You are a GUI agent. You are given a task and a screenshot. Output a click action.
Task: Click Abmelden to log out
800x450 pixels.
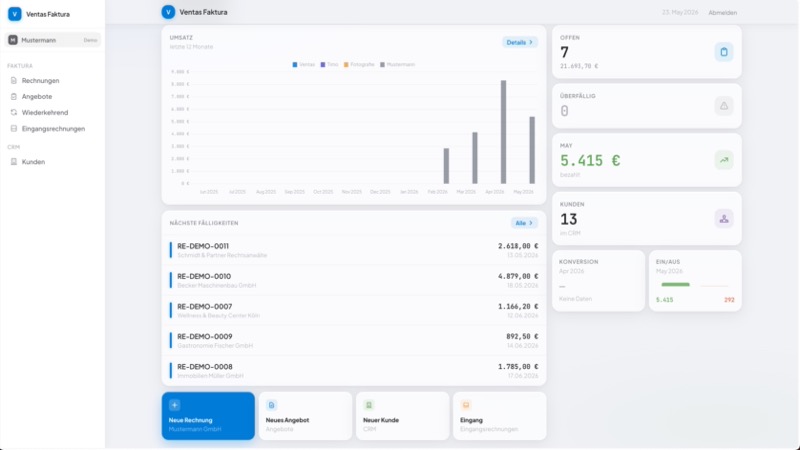(x=722, y=13)
